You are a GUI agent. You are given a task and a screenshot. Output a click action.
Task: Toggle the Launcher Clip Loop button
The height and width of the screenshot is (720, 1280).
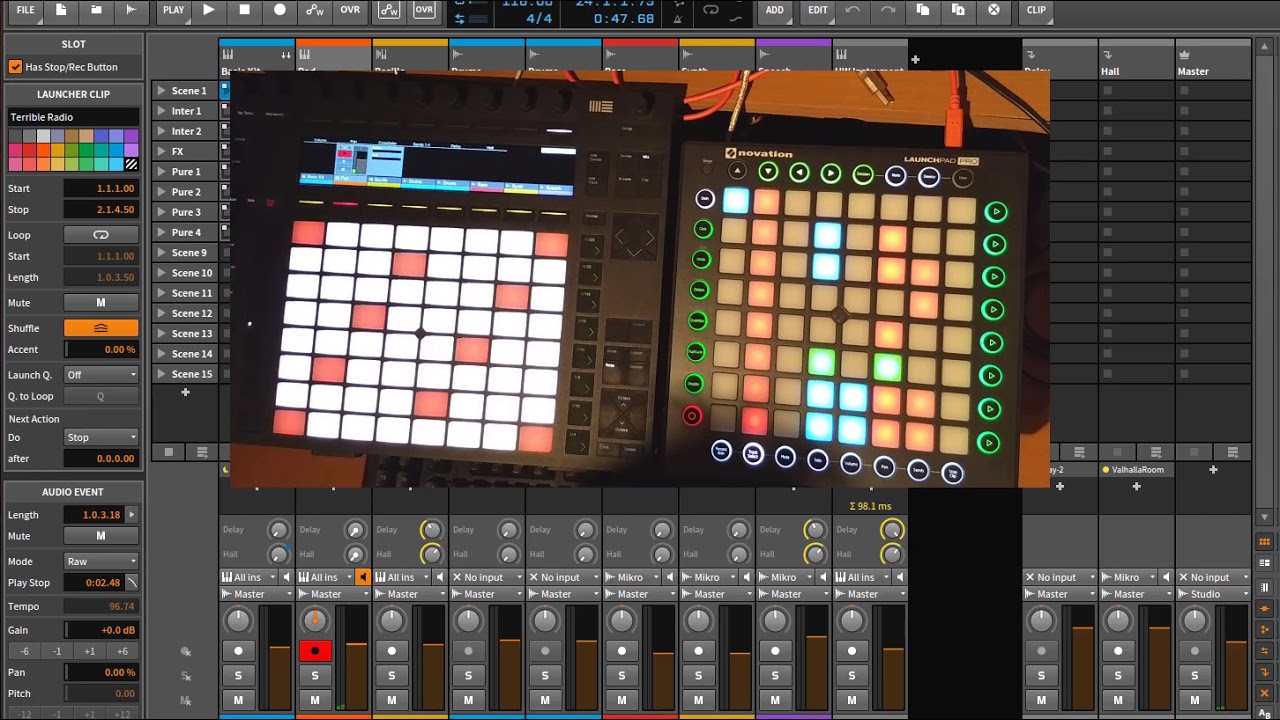coord(101,235)
